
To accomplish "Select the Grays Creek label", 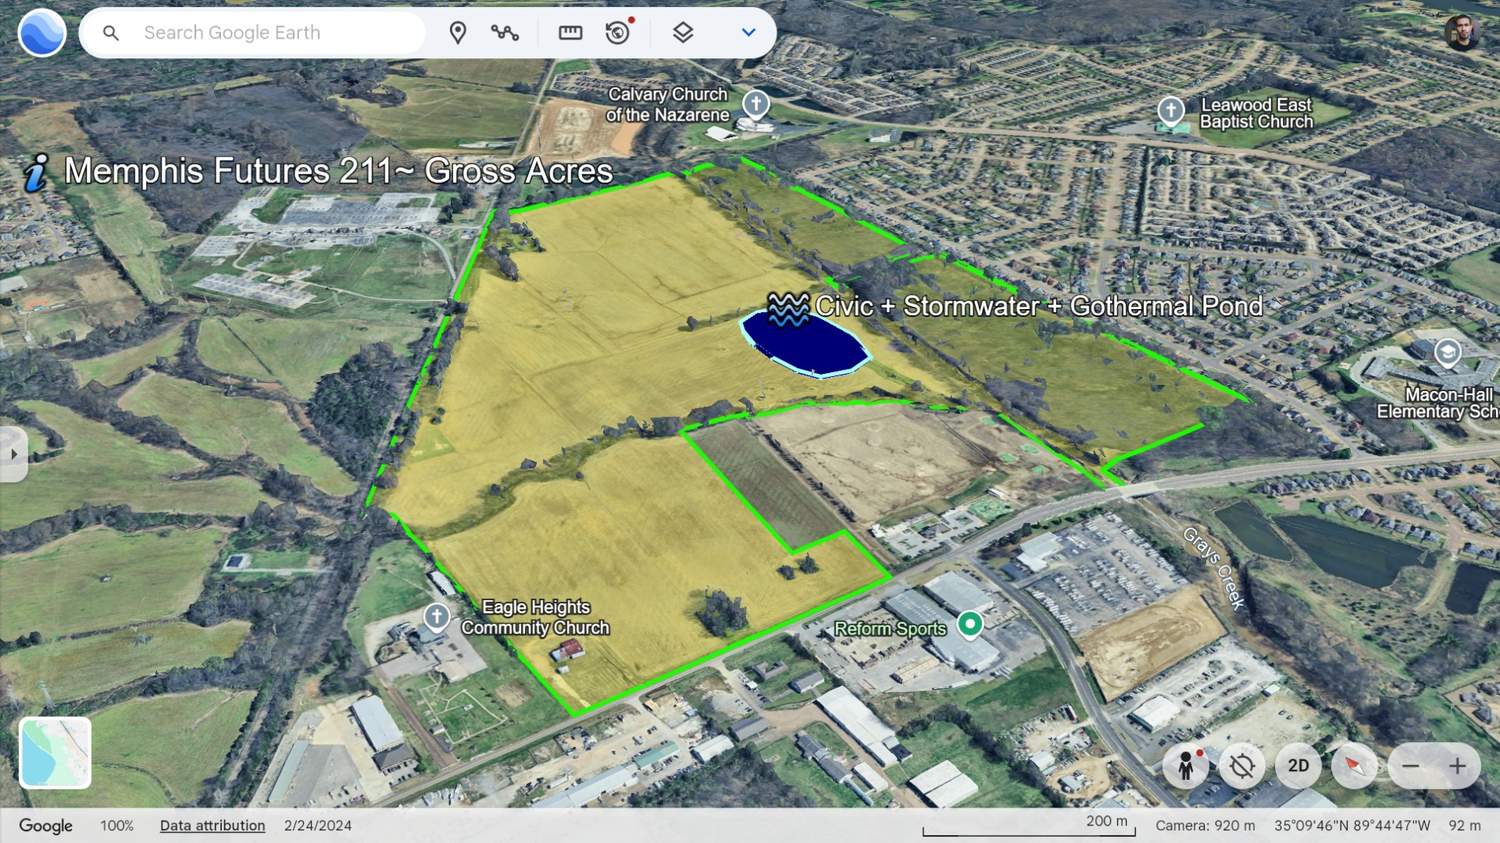I will (x=1216, y=568).
